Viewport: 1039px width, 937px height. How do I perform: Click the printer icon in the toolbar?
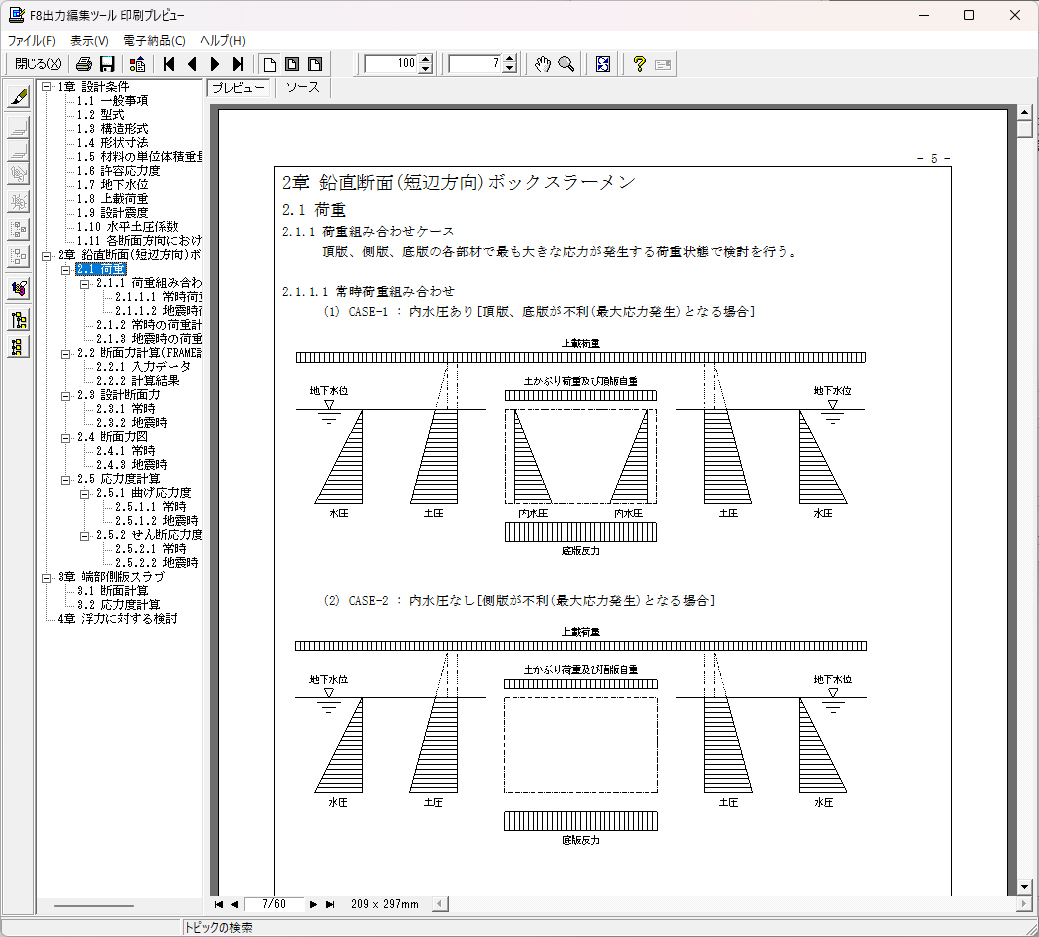pyautogui.click(x=84, y=64)
